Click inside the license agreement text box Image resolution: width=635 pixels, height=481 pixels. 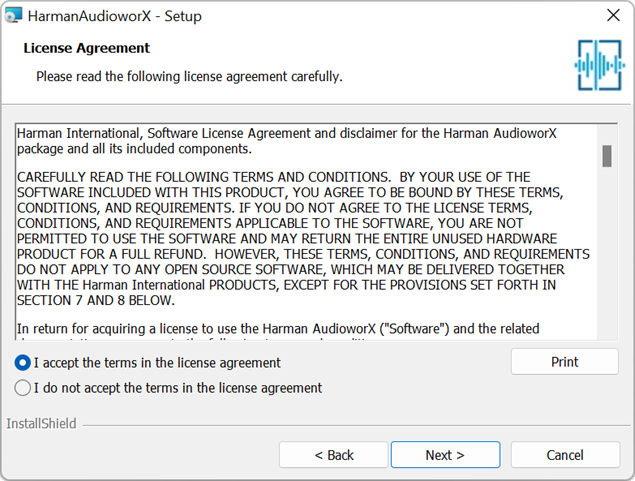click(x=306, y=232)
